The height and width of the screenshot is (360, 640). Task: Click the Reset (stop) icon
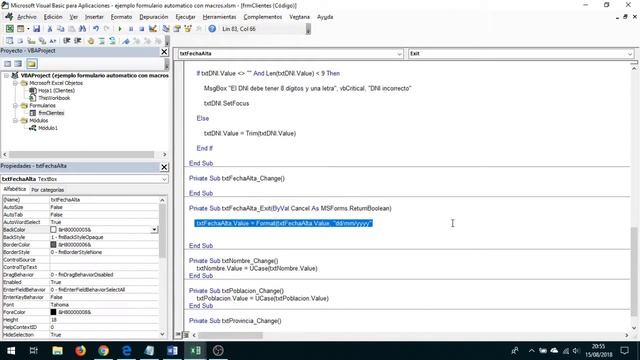click(142, 29)
